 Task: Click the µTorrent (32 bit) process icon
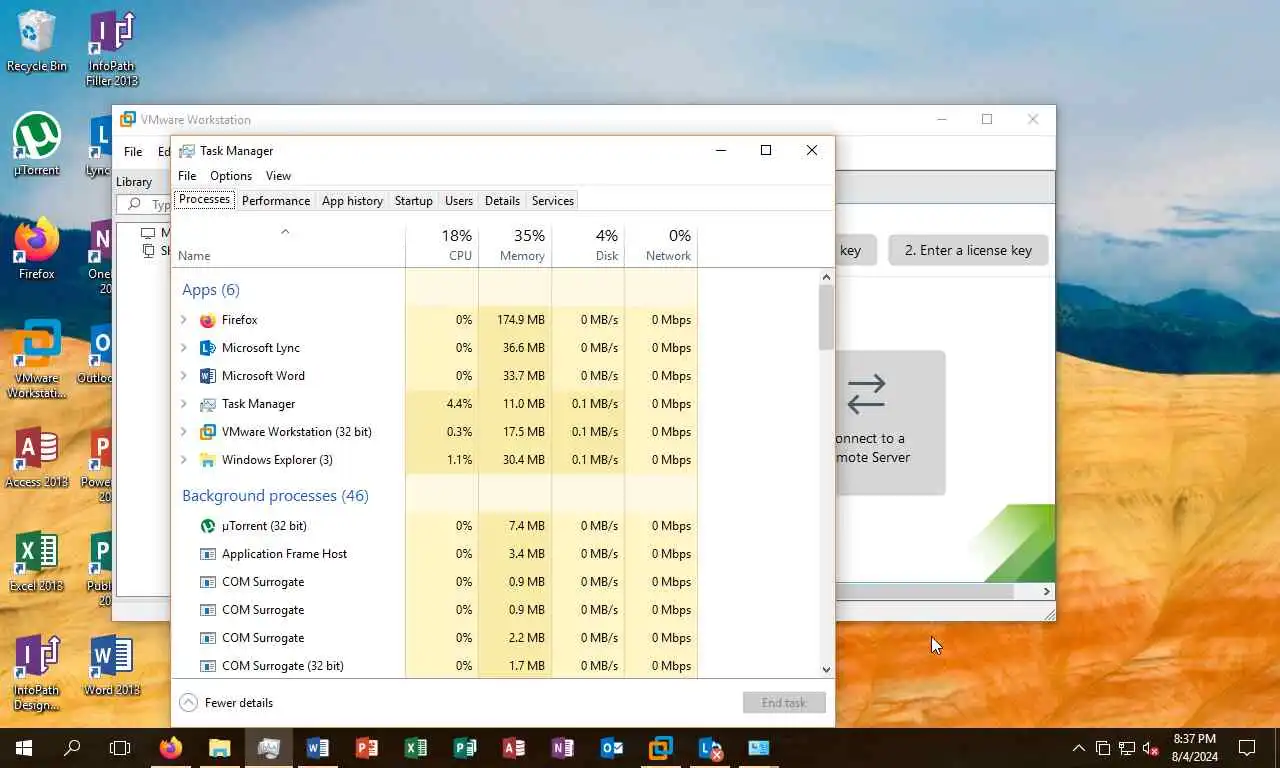208,526
